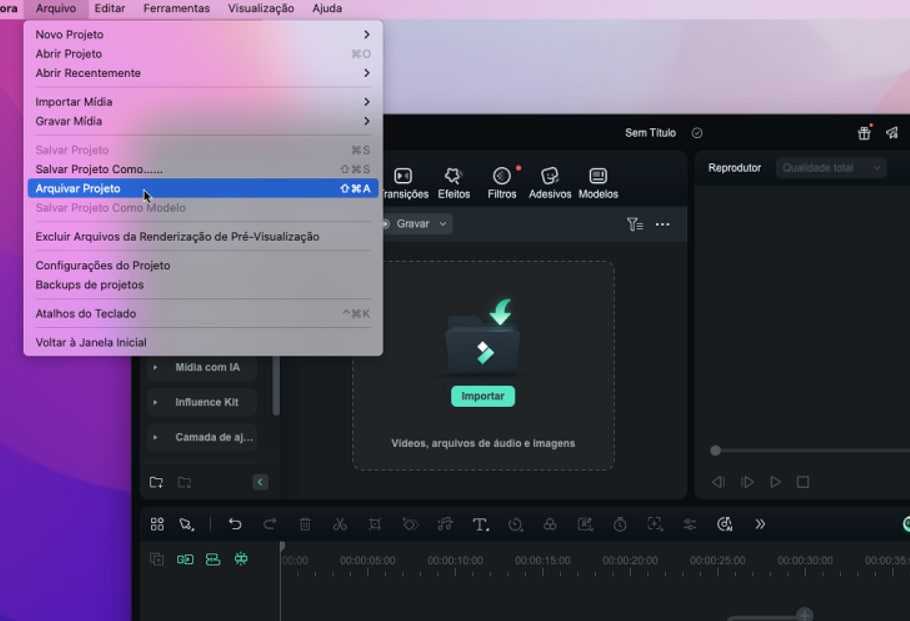The height and width of the screenshot is (621, 910).
Task: Open the Adesivos tab
Action: tap(550, 183)
